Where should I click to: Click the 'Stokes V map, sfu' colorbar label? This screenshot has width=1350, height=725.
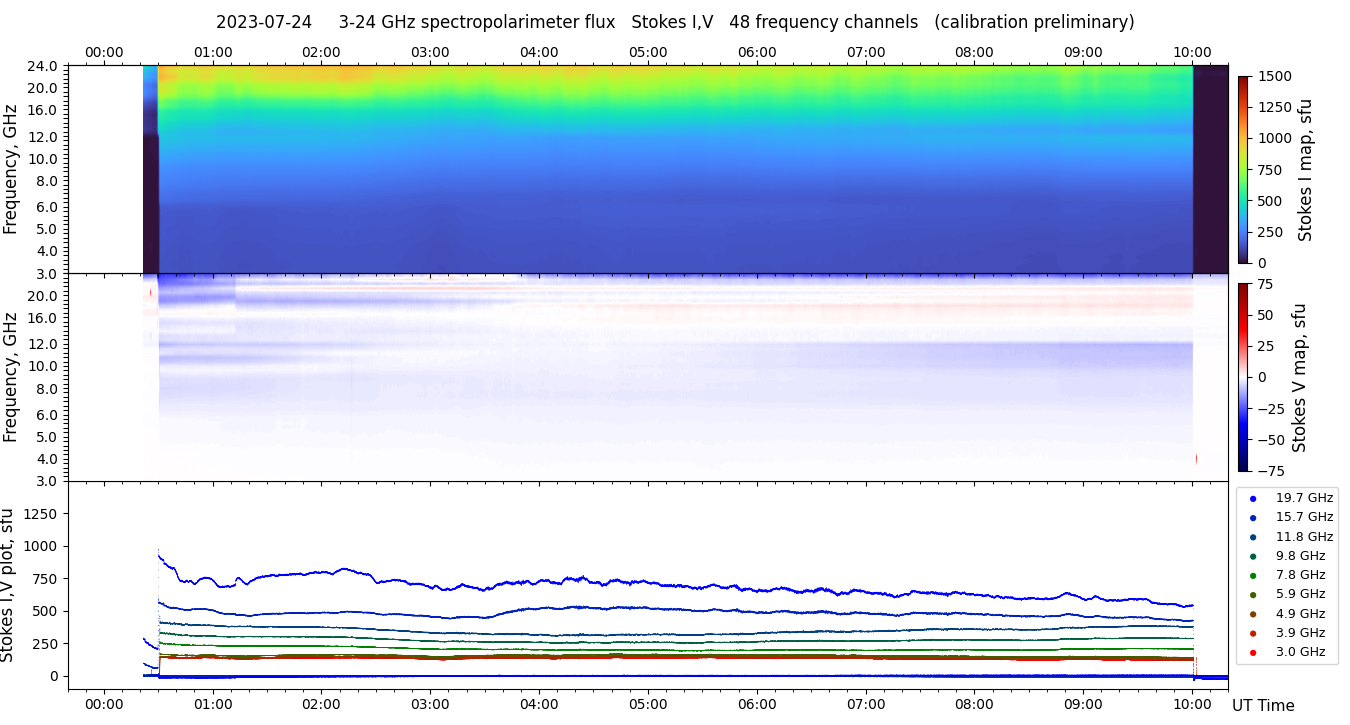pyautogui.click(x=1300, y=377)
